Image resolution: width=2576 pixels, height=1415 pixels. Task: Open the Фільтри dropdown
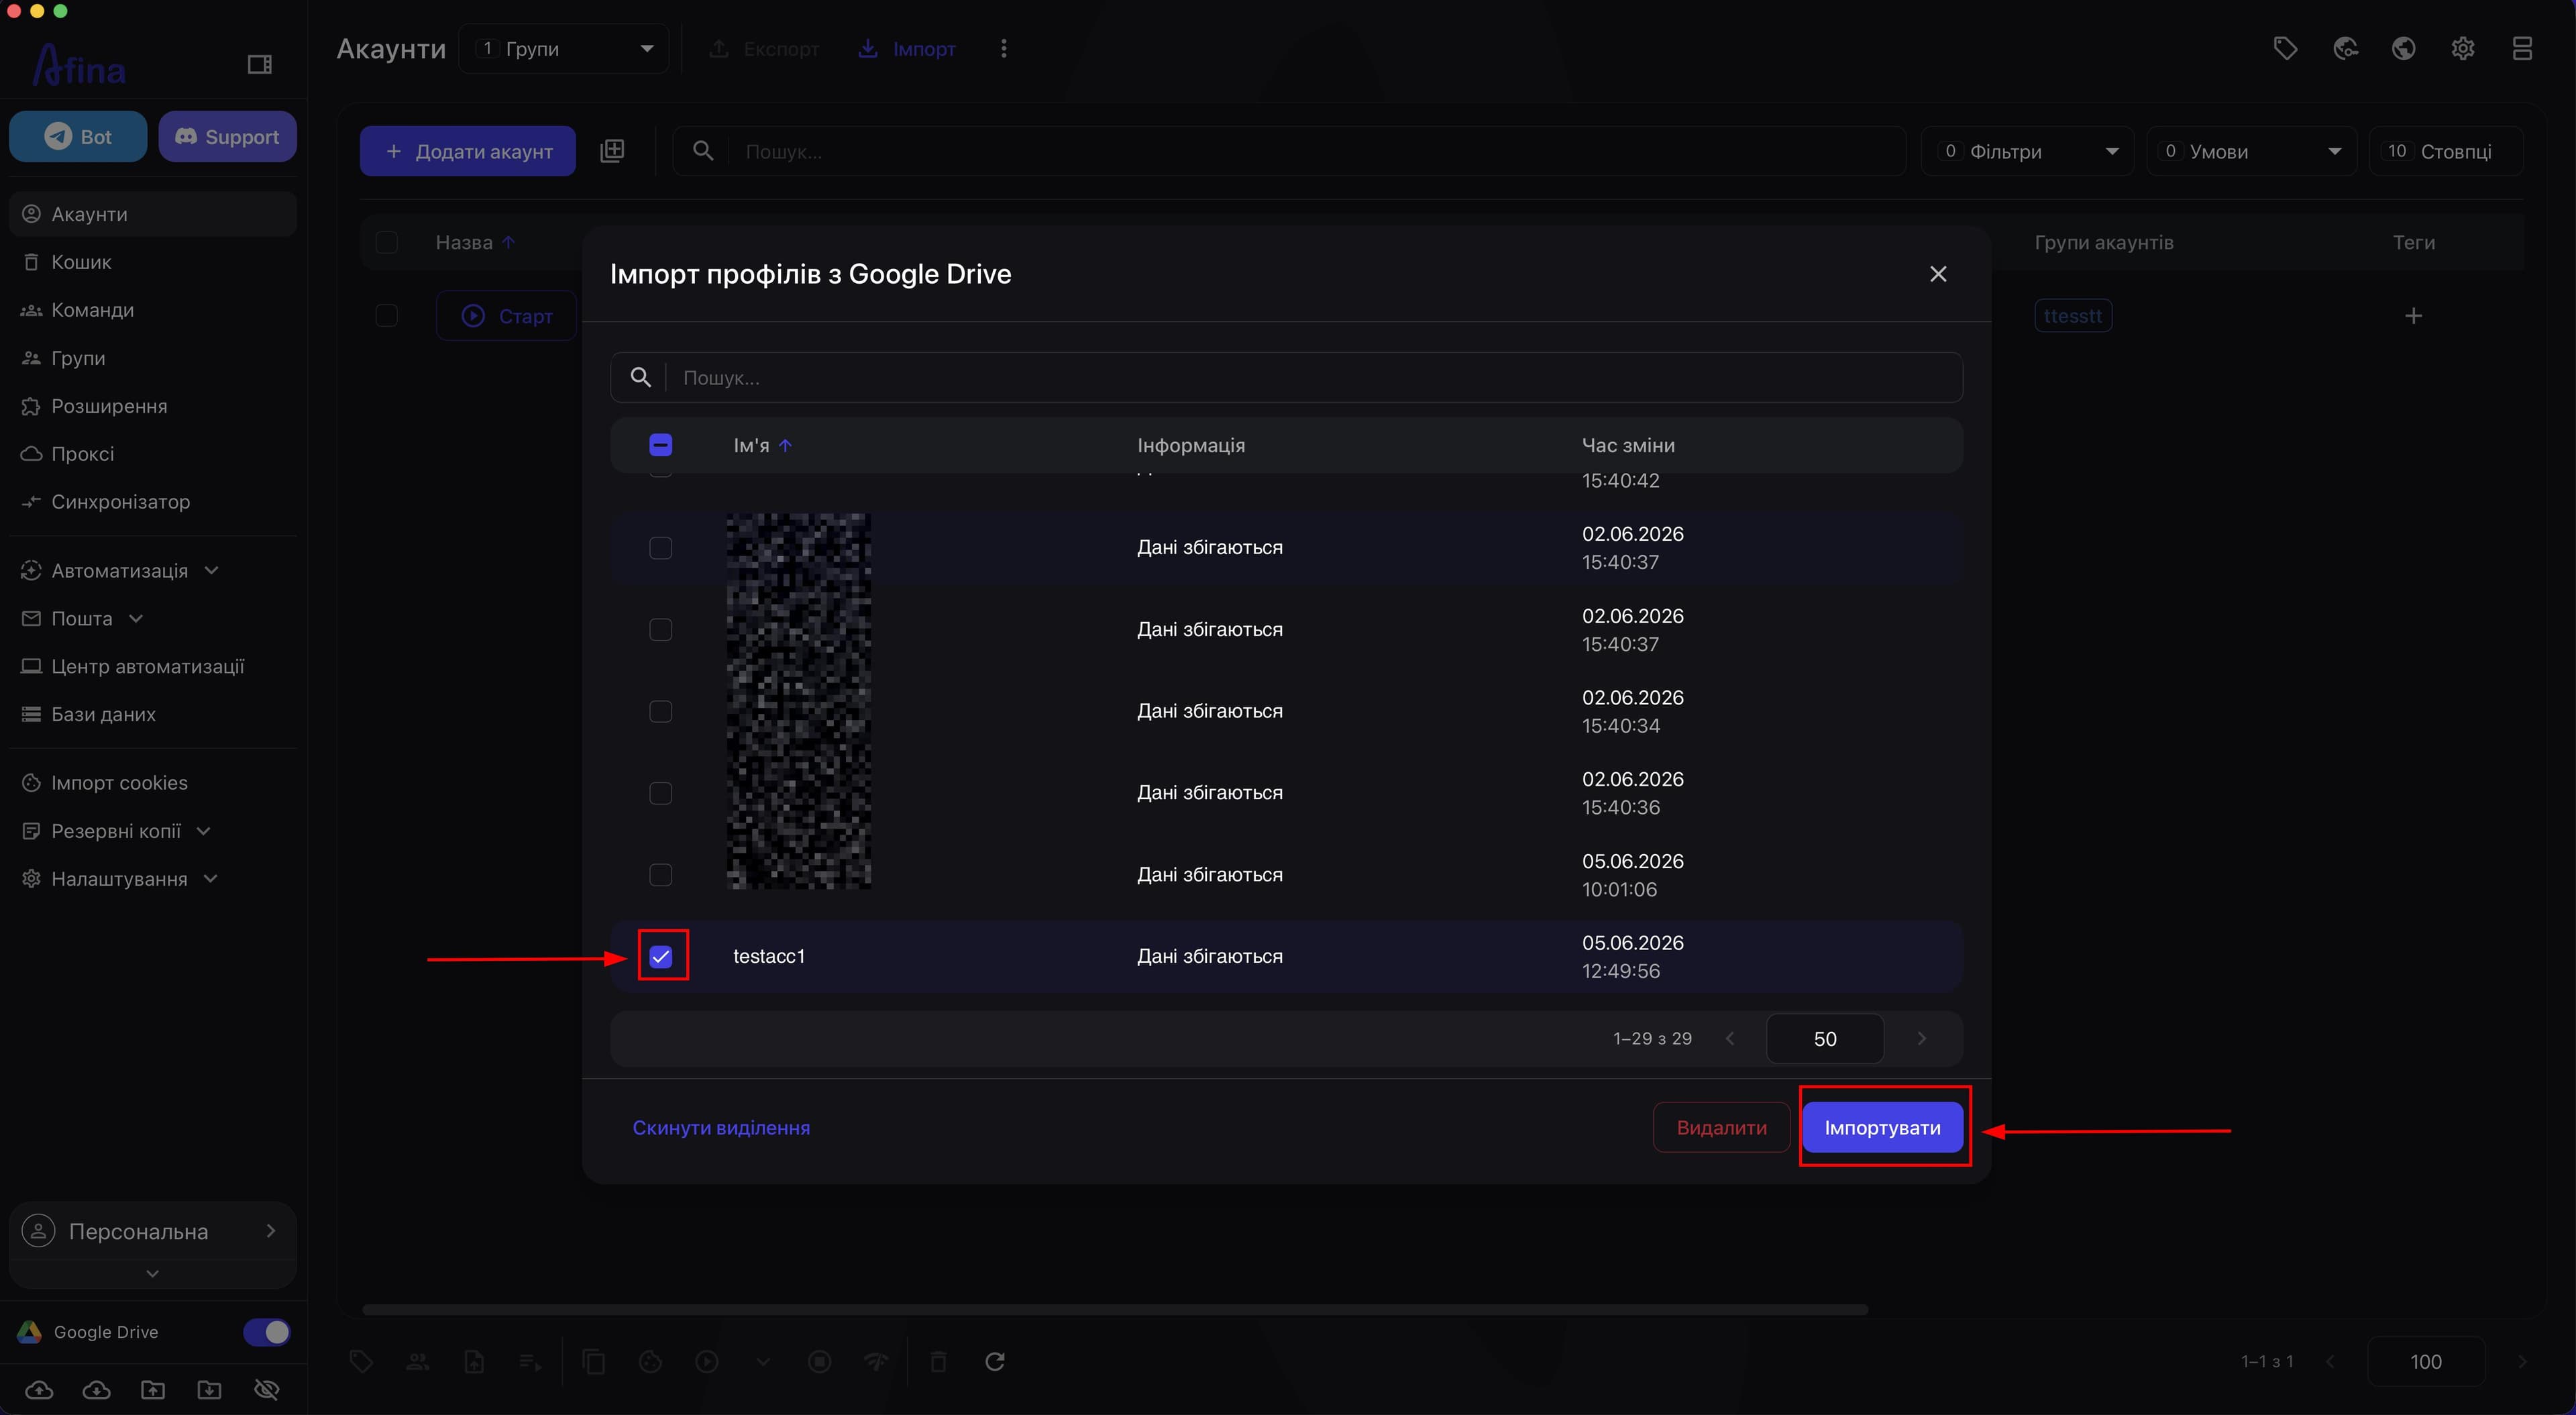click(2027, 151)
